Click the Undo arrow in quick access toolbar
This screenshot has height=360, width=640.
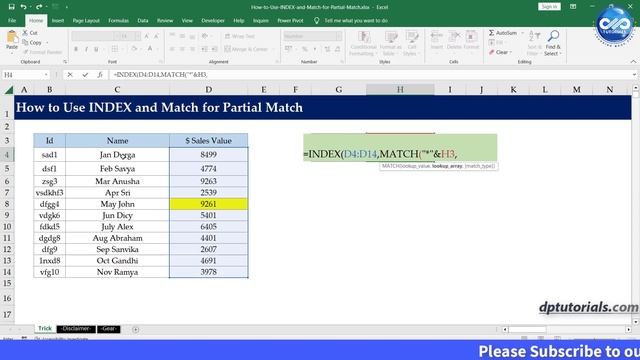tap(24, 7)
